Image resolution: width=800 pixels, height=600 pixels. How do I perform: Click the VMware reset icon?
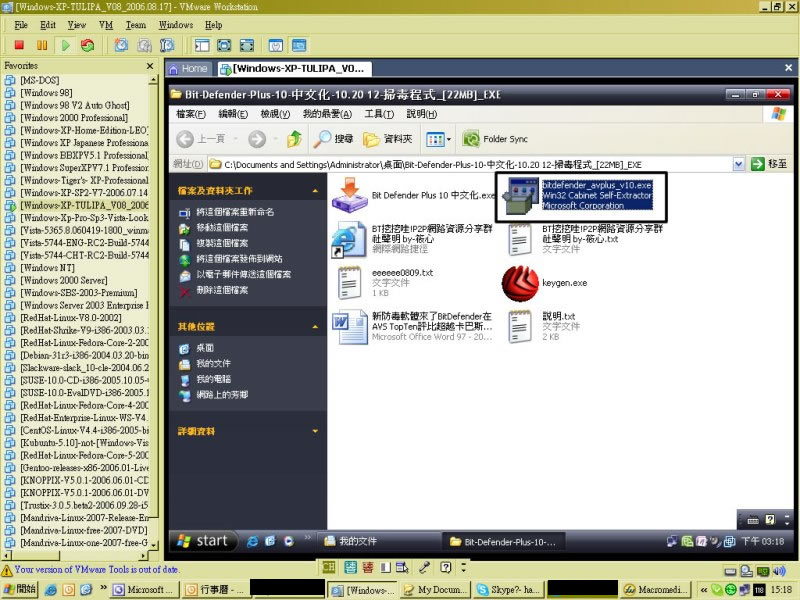click(88, 45)
